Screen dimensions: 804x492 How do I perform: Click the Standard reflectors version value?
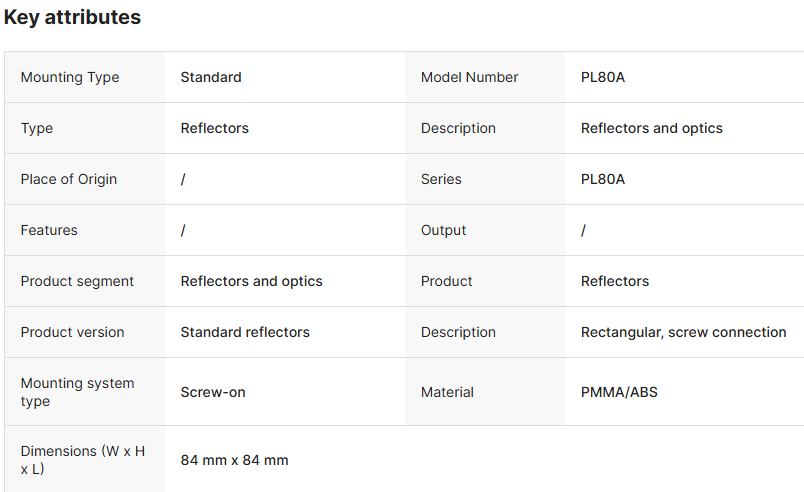(245, 332)
